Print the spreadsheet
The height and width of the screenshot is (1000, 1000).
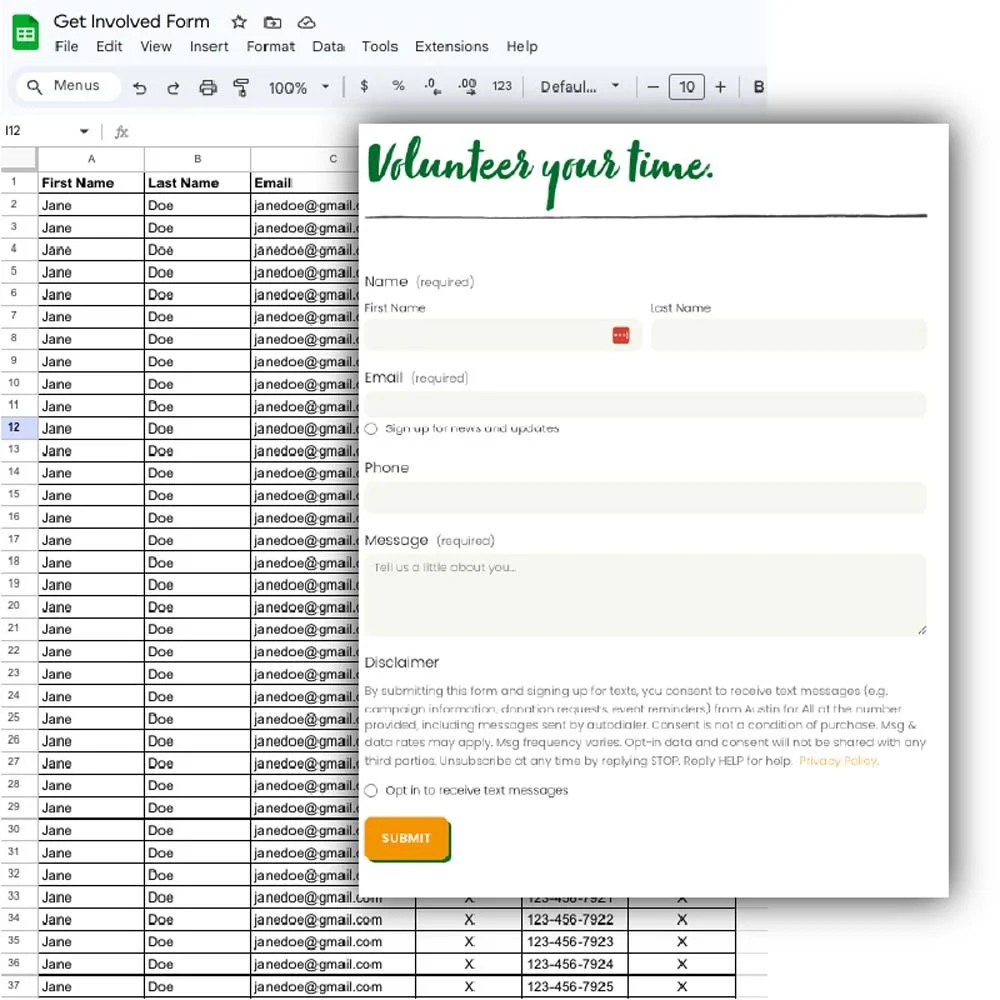tap(208, 87)
